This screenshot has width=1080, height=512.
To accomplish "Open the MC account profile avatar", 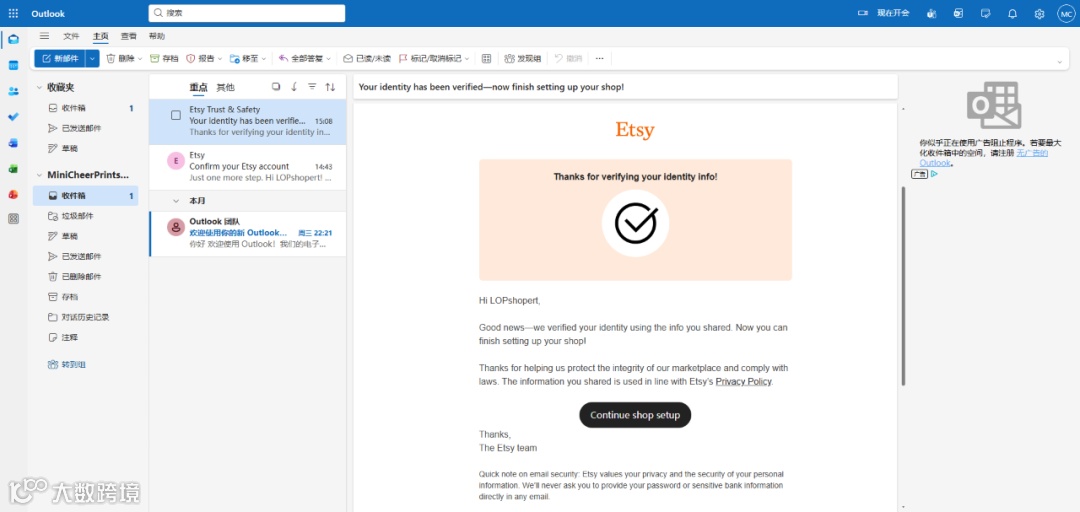I will (1066, 13).
